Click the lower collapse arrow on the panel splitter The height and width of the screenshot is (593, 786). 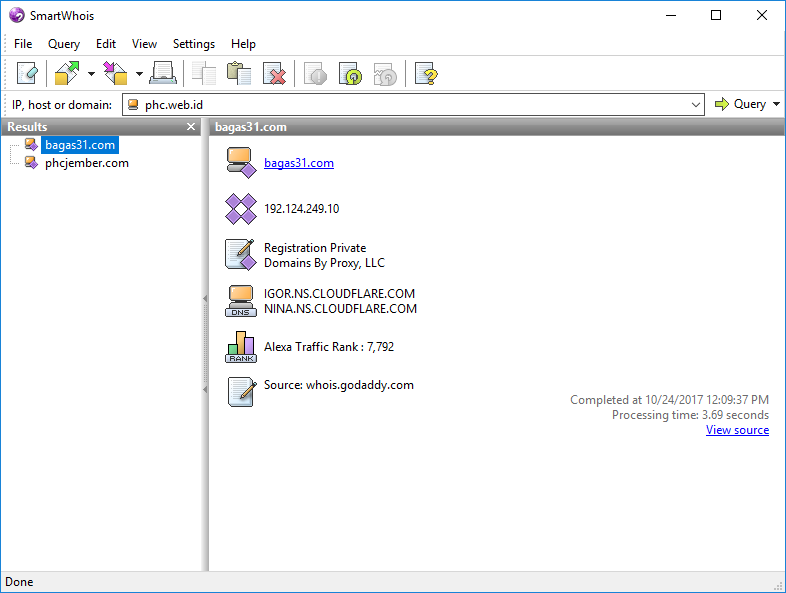(205, 389)
